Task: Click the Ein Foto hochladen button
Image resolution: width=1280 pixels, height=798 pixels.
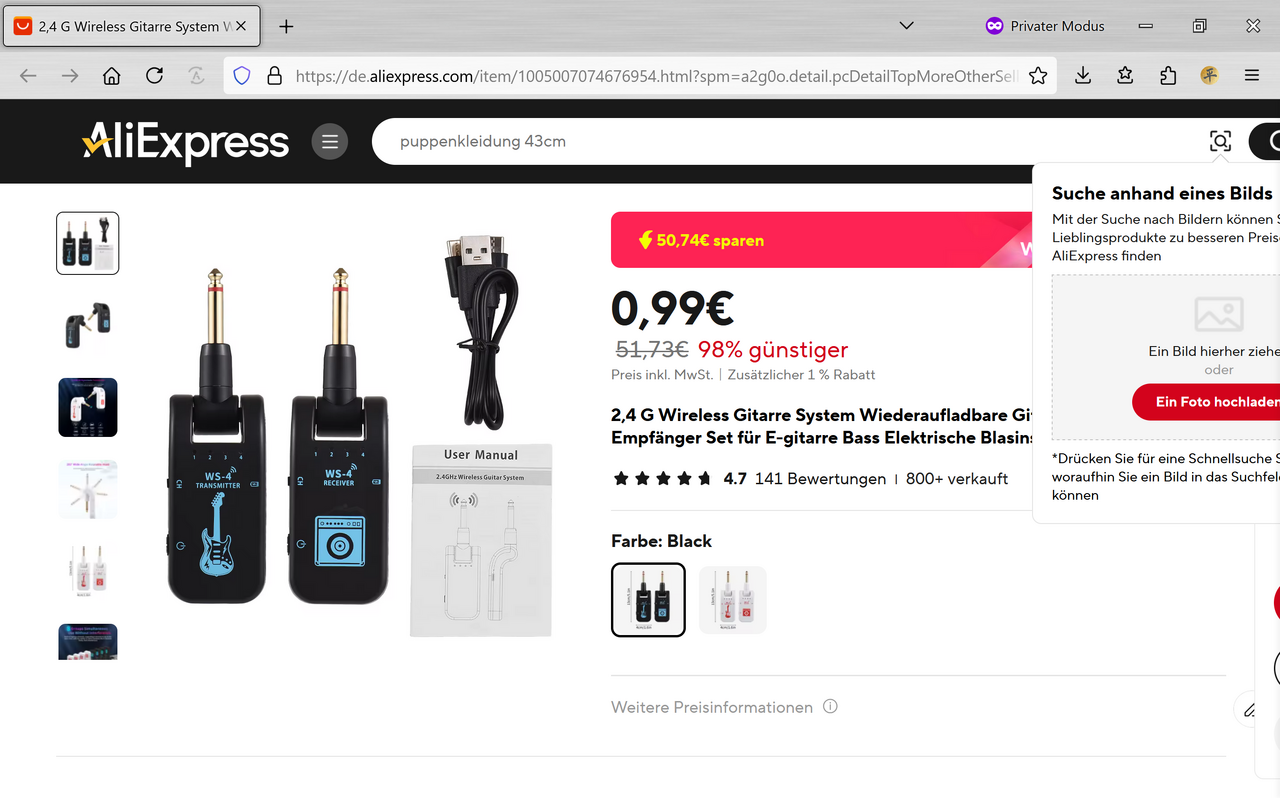Action: 1206,402
